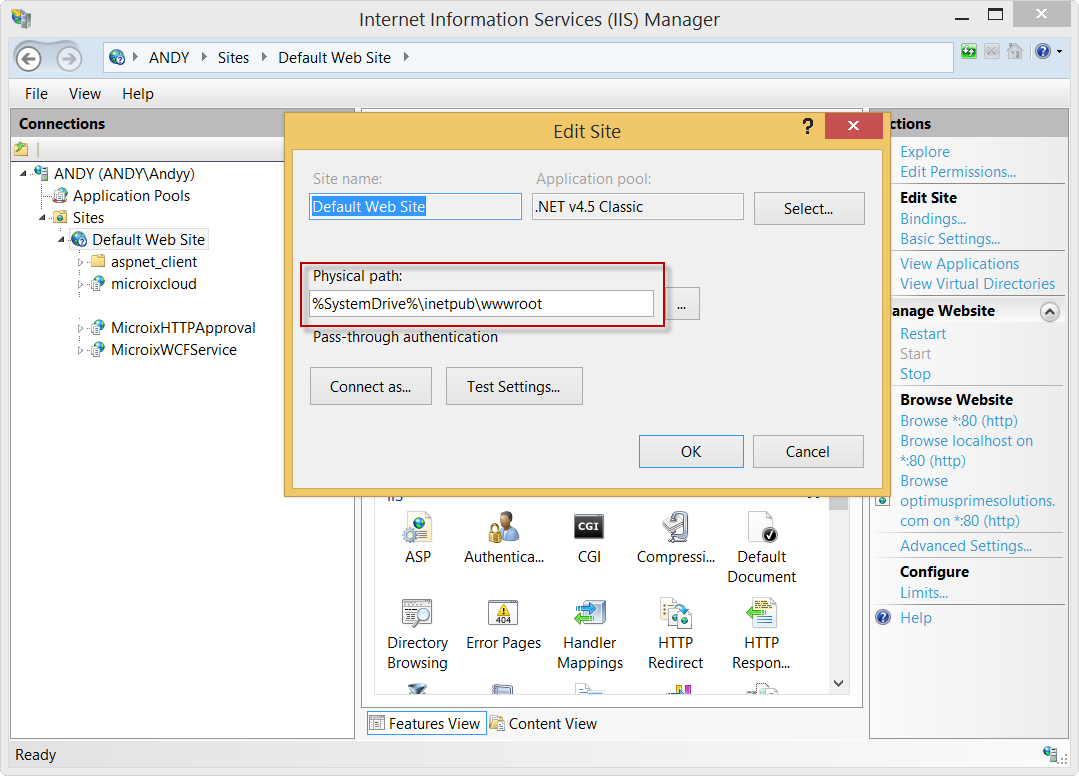Open the File menu
The image size is (1079, 776).
click(x=36, y=94)
